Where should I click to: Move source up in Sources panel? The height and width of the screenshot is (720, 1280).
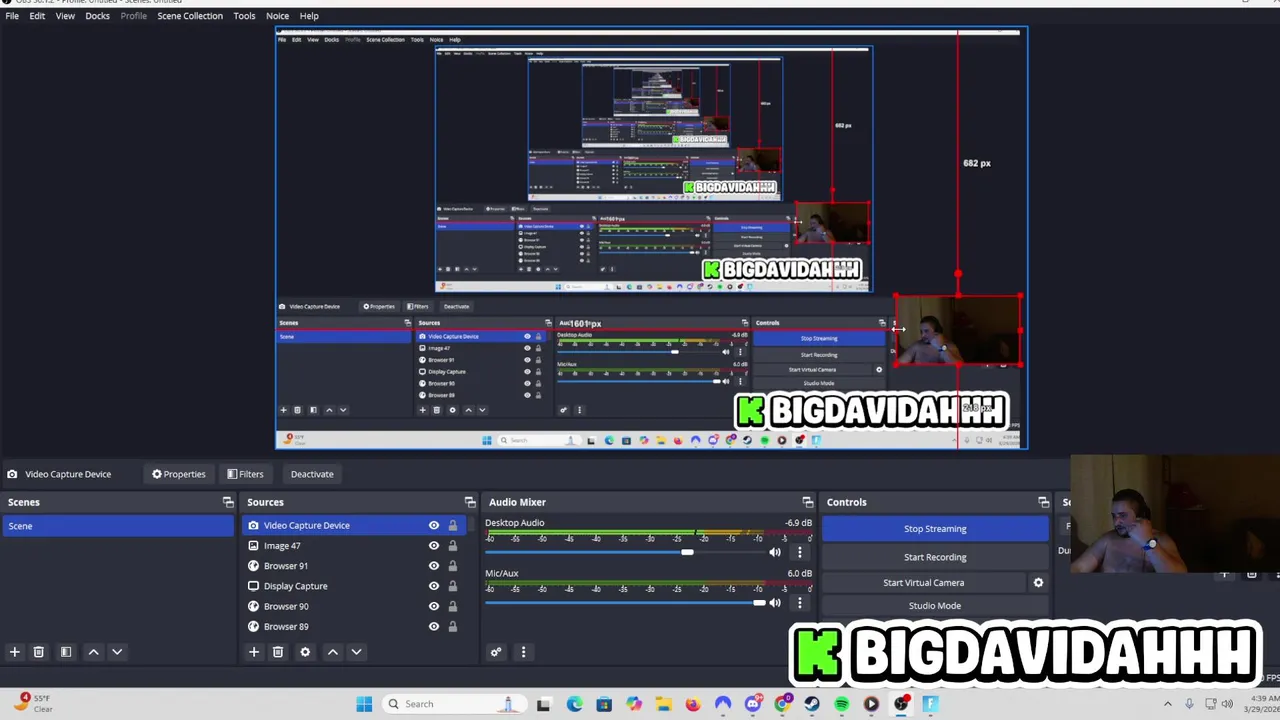click(x=333, y=652)
